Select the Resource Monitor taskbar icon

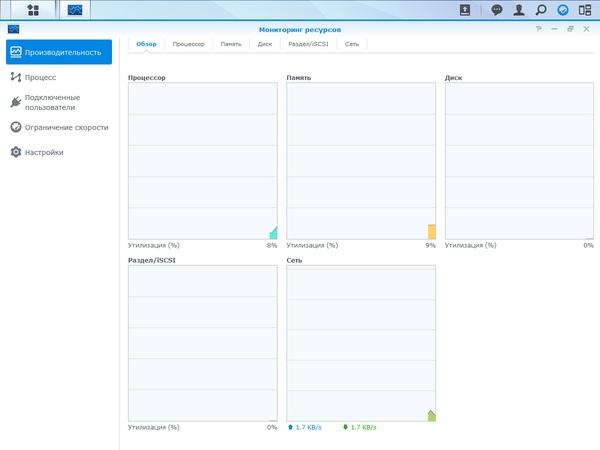pos(75,10)
